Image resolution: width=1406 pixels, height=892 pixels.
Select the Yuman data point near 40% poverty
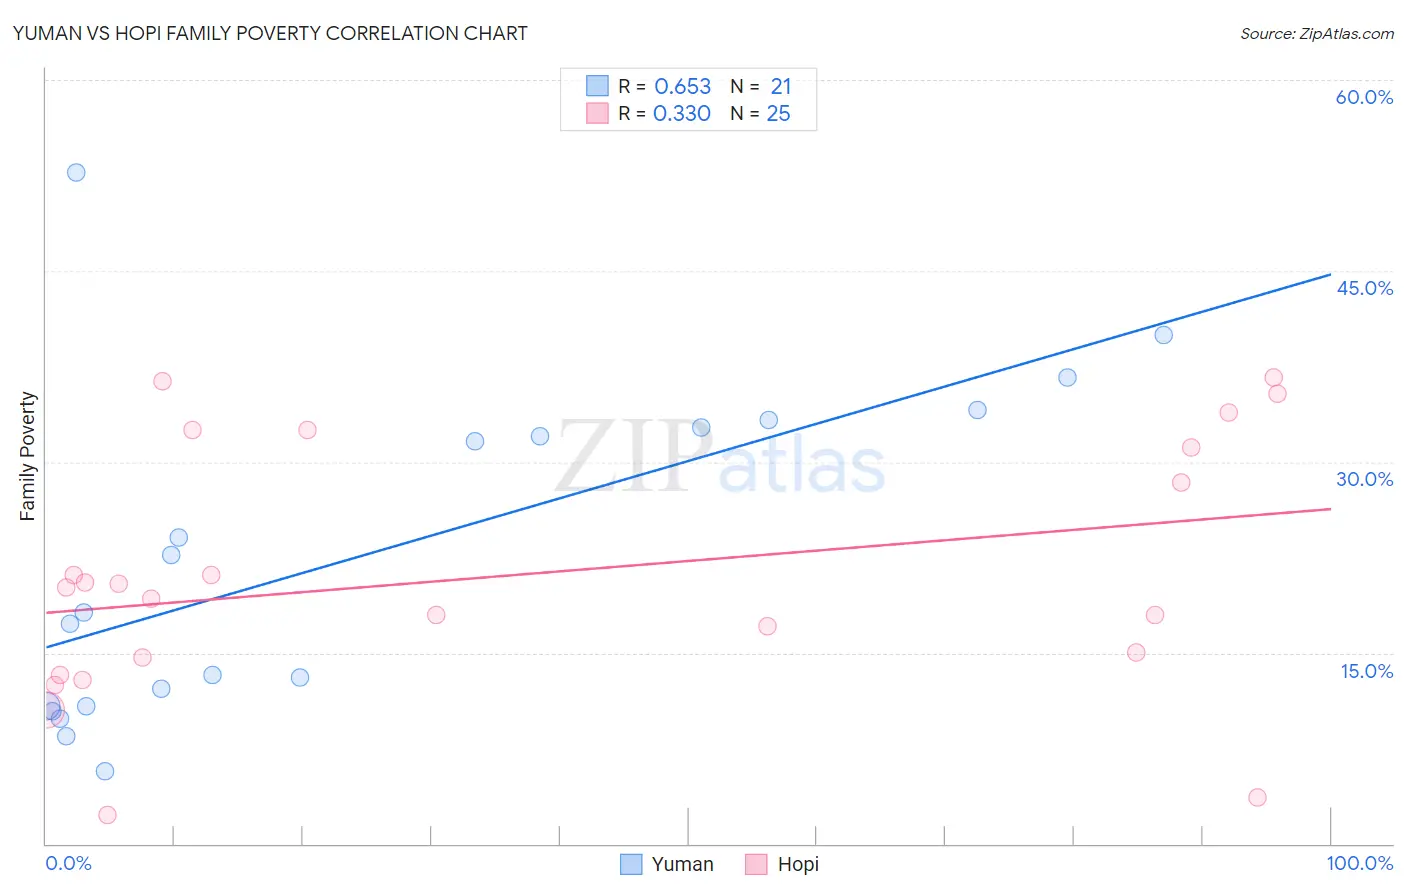coord(1163,335)
